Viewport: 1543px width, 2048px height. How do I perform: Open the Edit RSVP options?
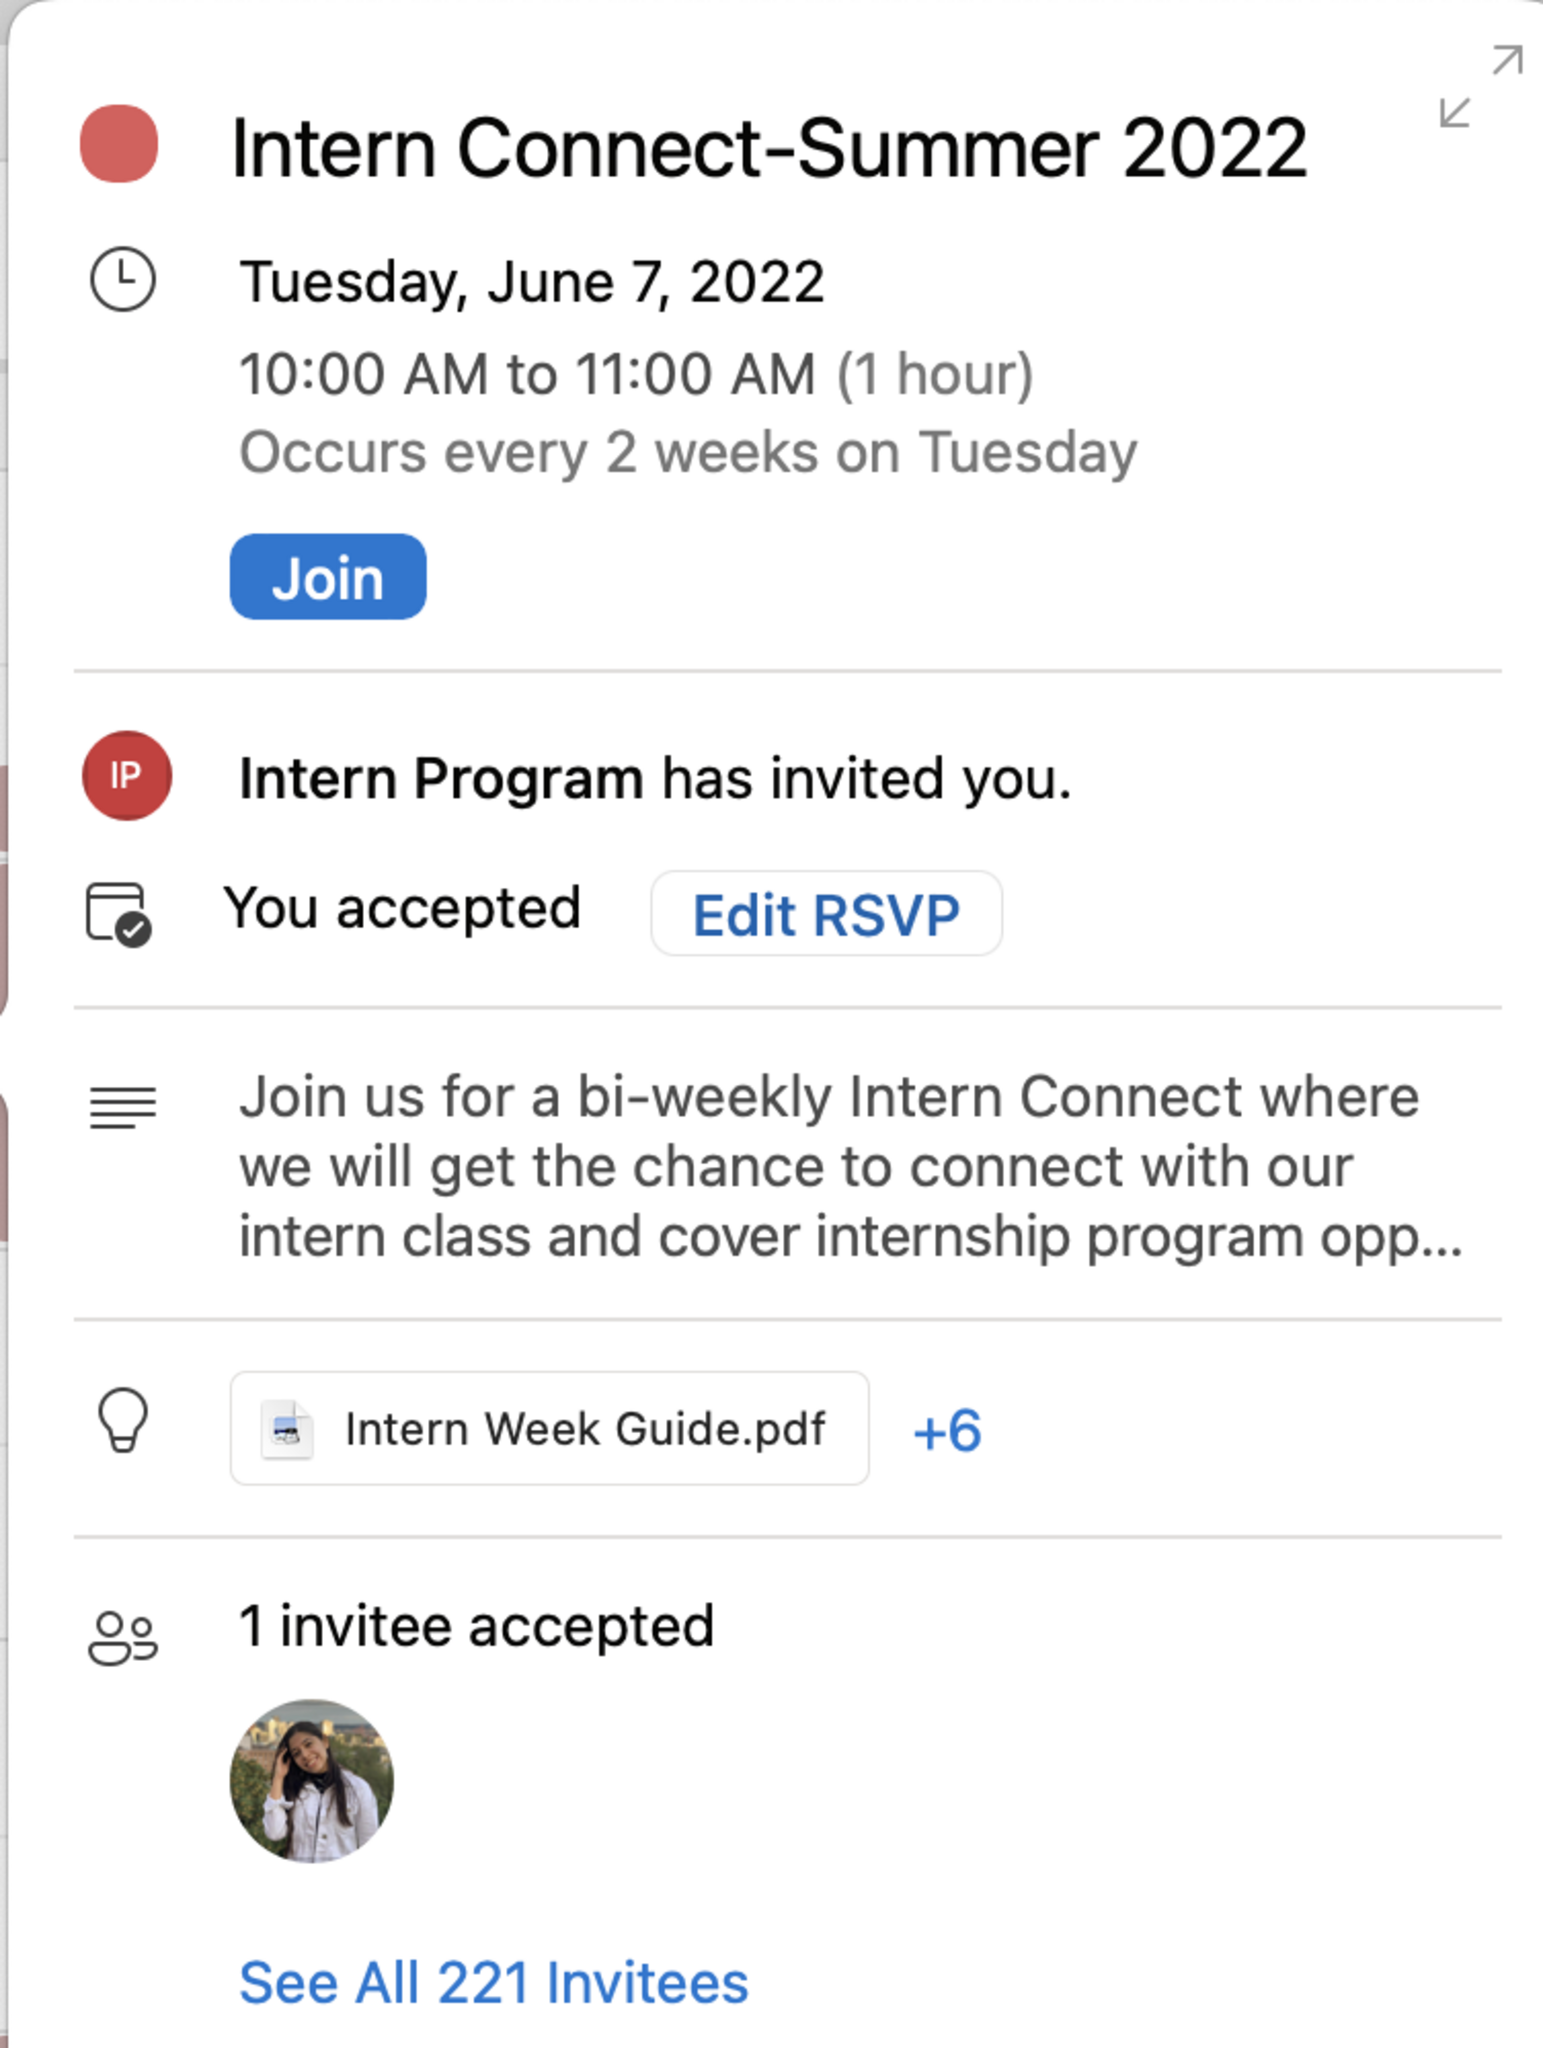826,914
